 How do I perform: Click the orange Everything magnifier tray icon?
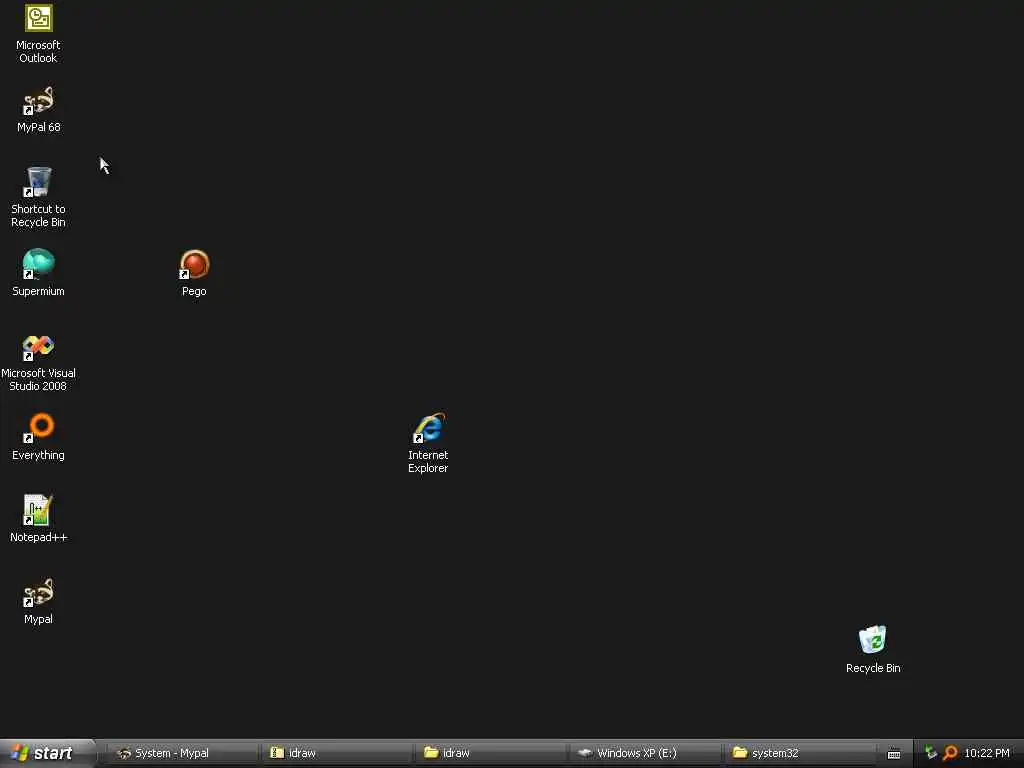[950, 753]
